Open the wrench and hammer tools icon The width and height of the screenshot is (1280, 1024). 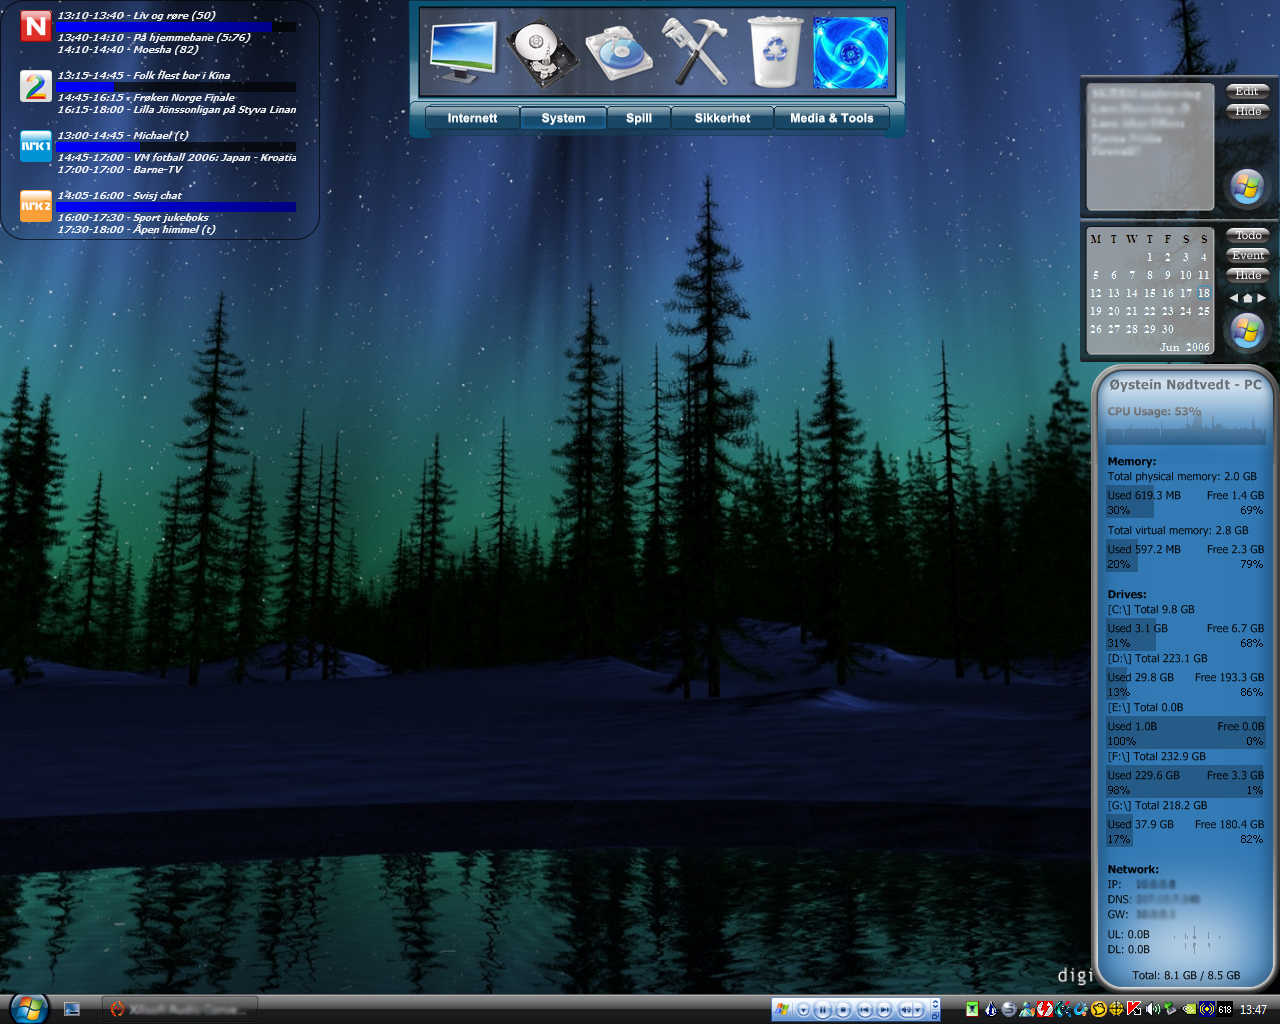696,52
